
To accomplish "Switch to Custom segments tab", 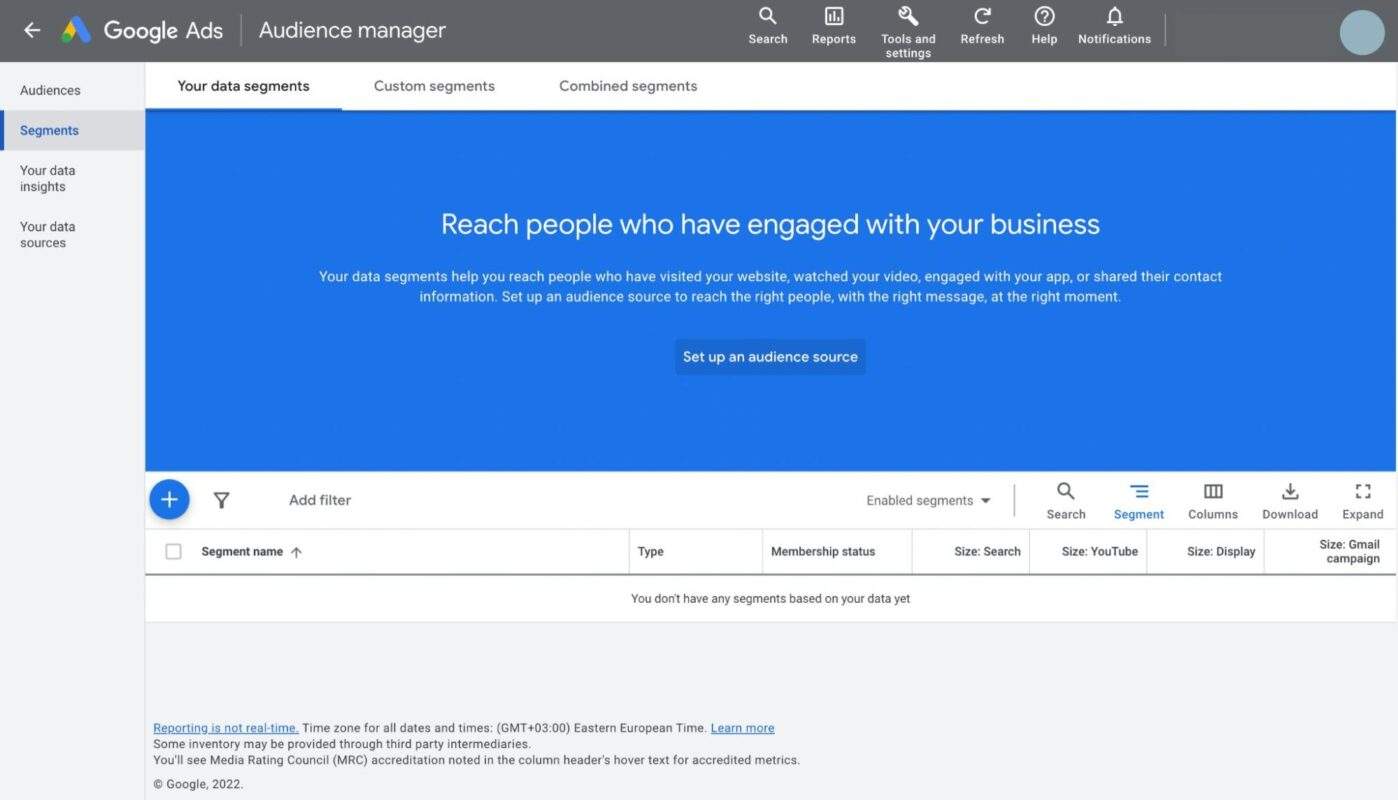I will coord(434,86).
